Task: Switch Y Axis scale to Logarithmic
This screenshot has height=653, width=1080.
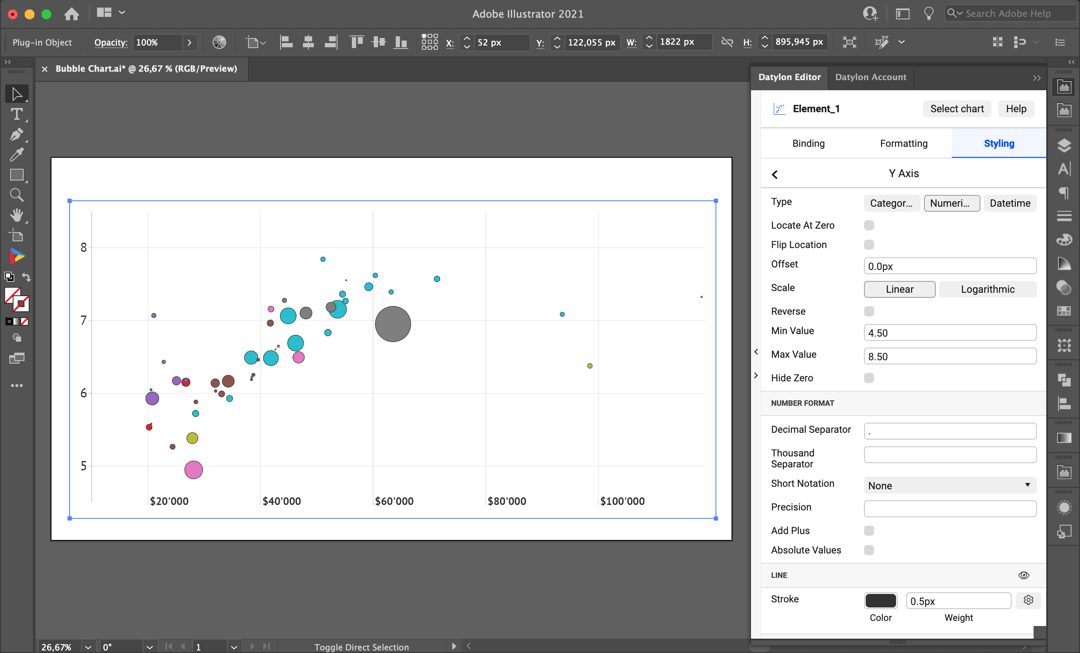Action: [986, 289]
